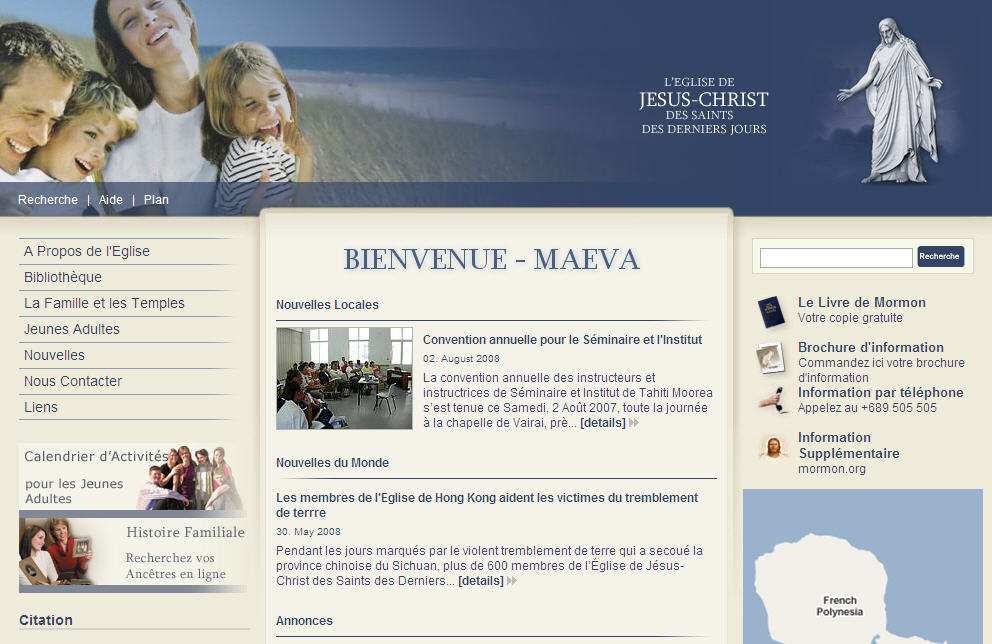Image resolution: width=992 pixels, height=644 pixels.
Task: Click the information brochure icon
Action: click(771, 357)
